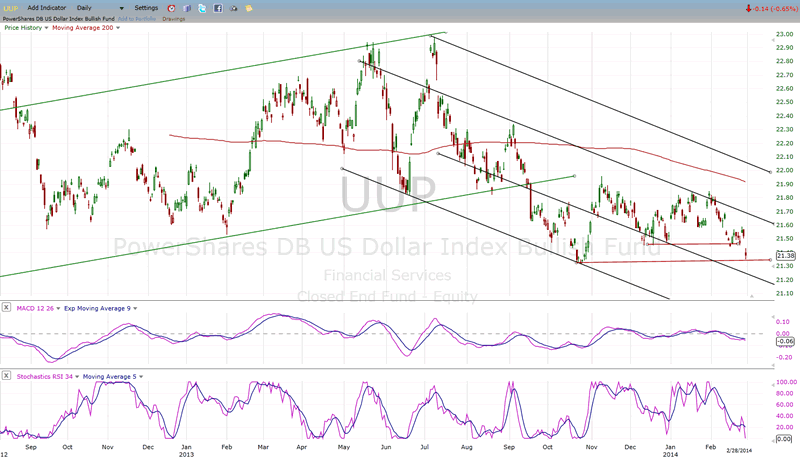The height and width of the screenshot is (458, 800).
Task: Expand the Moving Average 200 dropdown
Action: pos(118,28)
